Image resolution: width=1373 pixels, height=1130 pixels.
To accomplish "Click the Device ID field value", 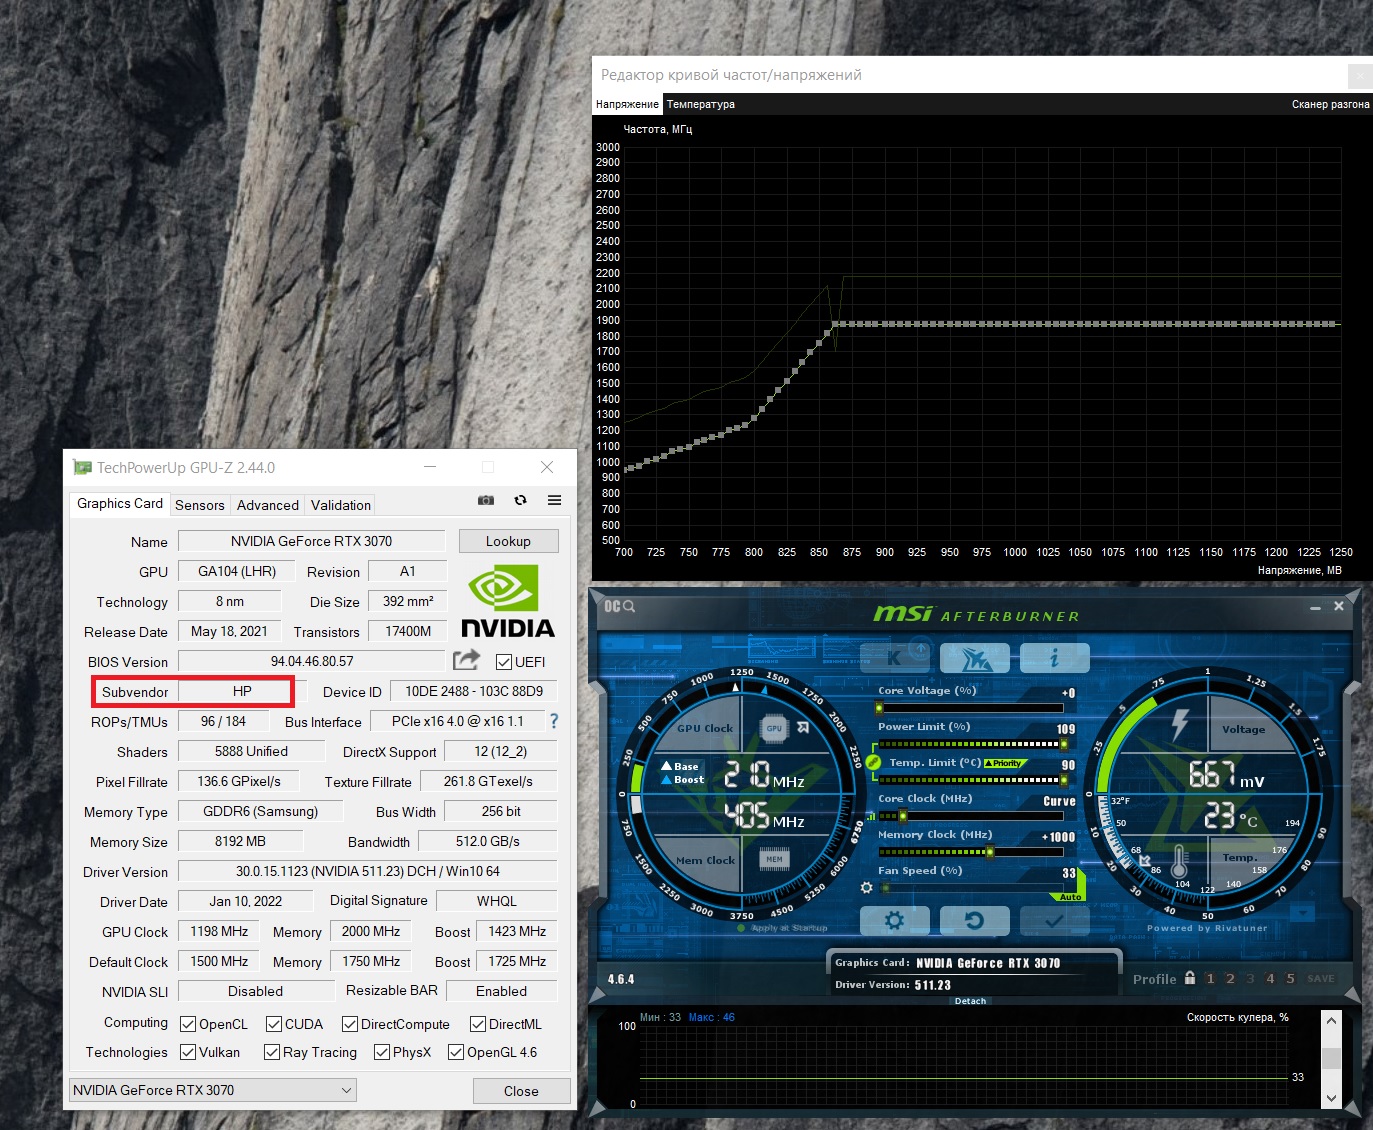I will pyautogui.click(x=474, y=691).
